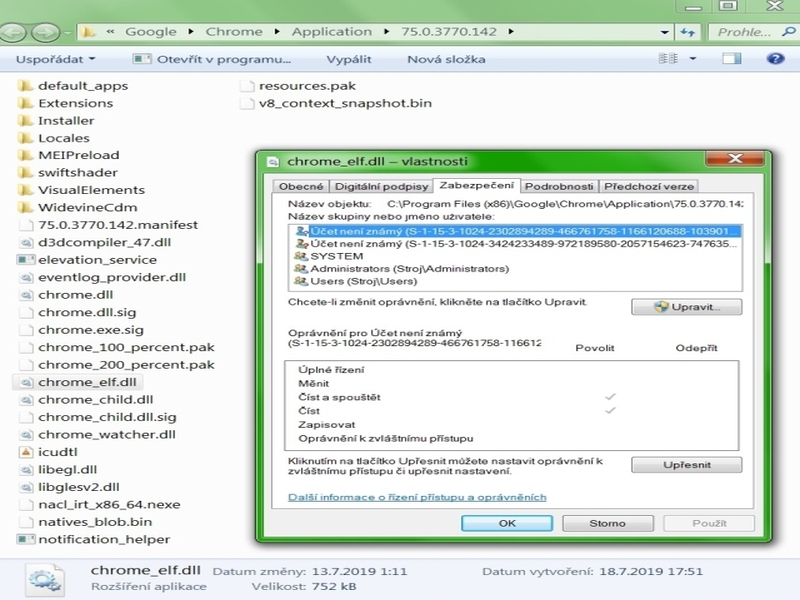Viewport: 800px width, 600px height.
Task: Select the Installer folder icon
Action: coord(25,120)
